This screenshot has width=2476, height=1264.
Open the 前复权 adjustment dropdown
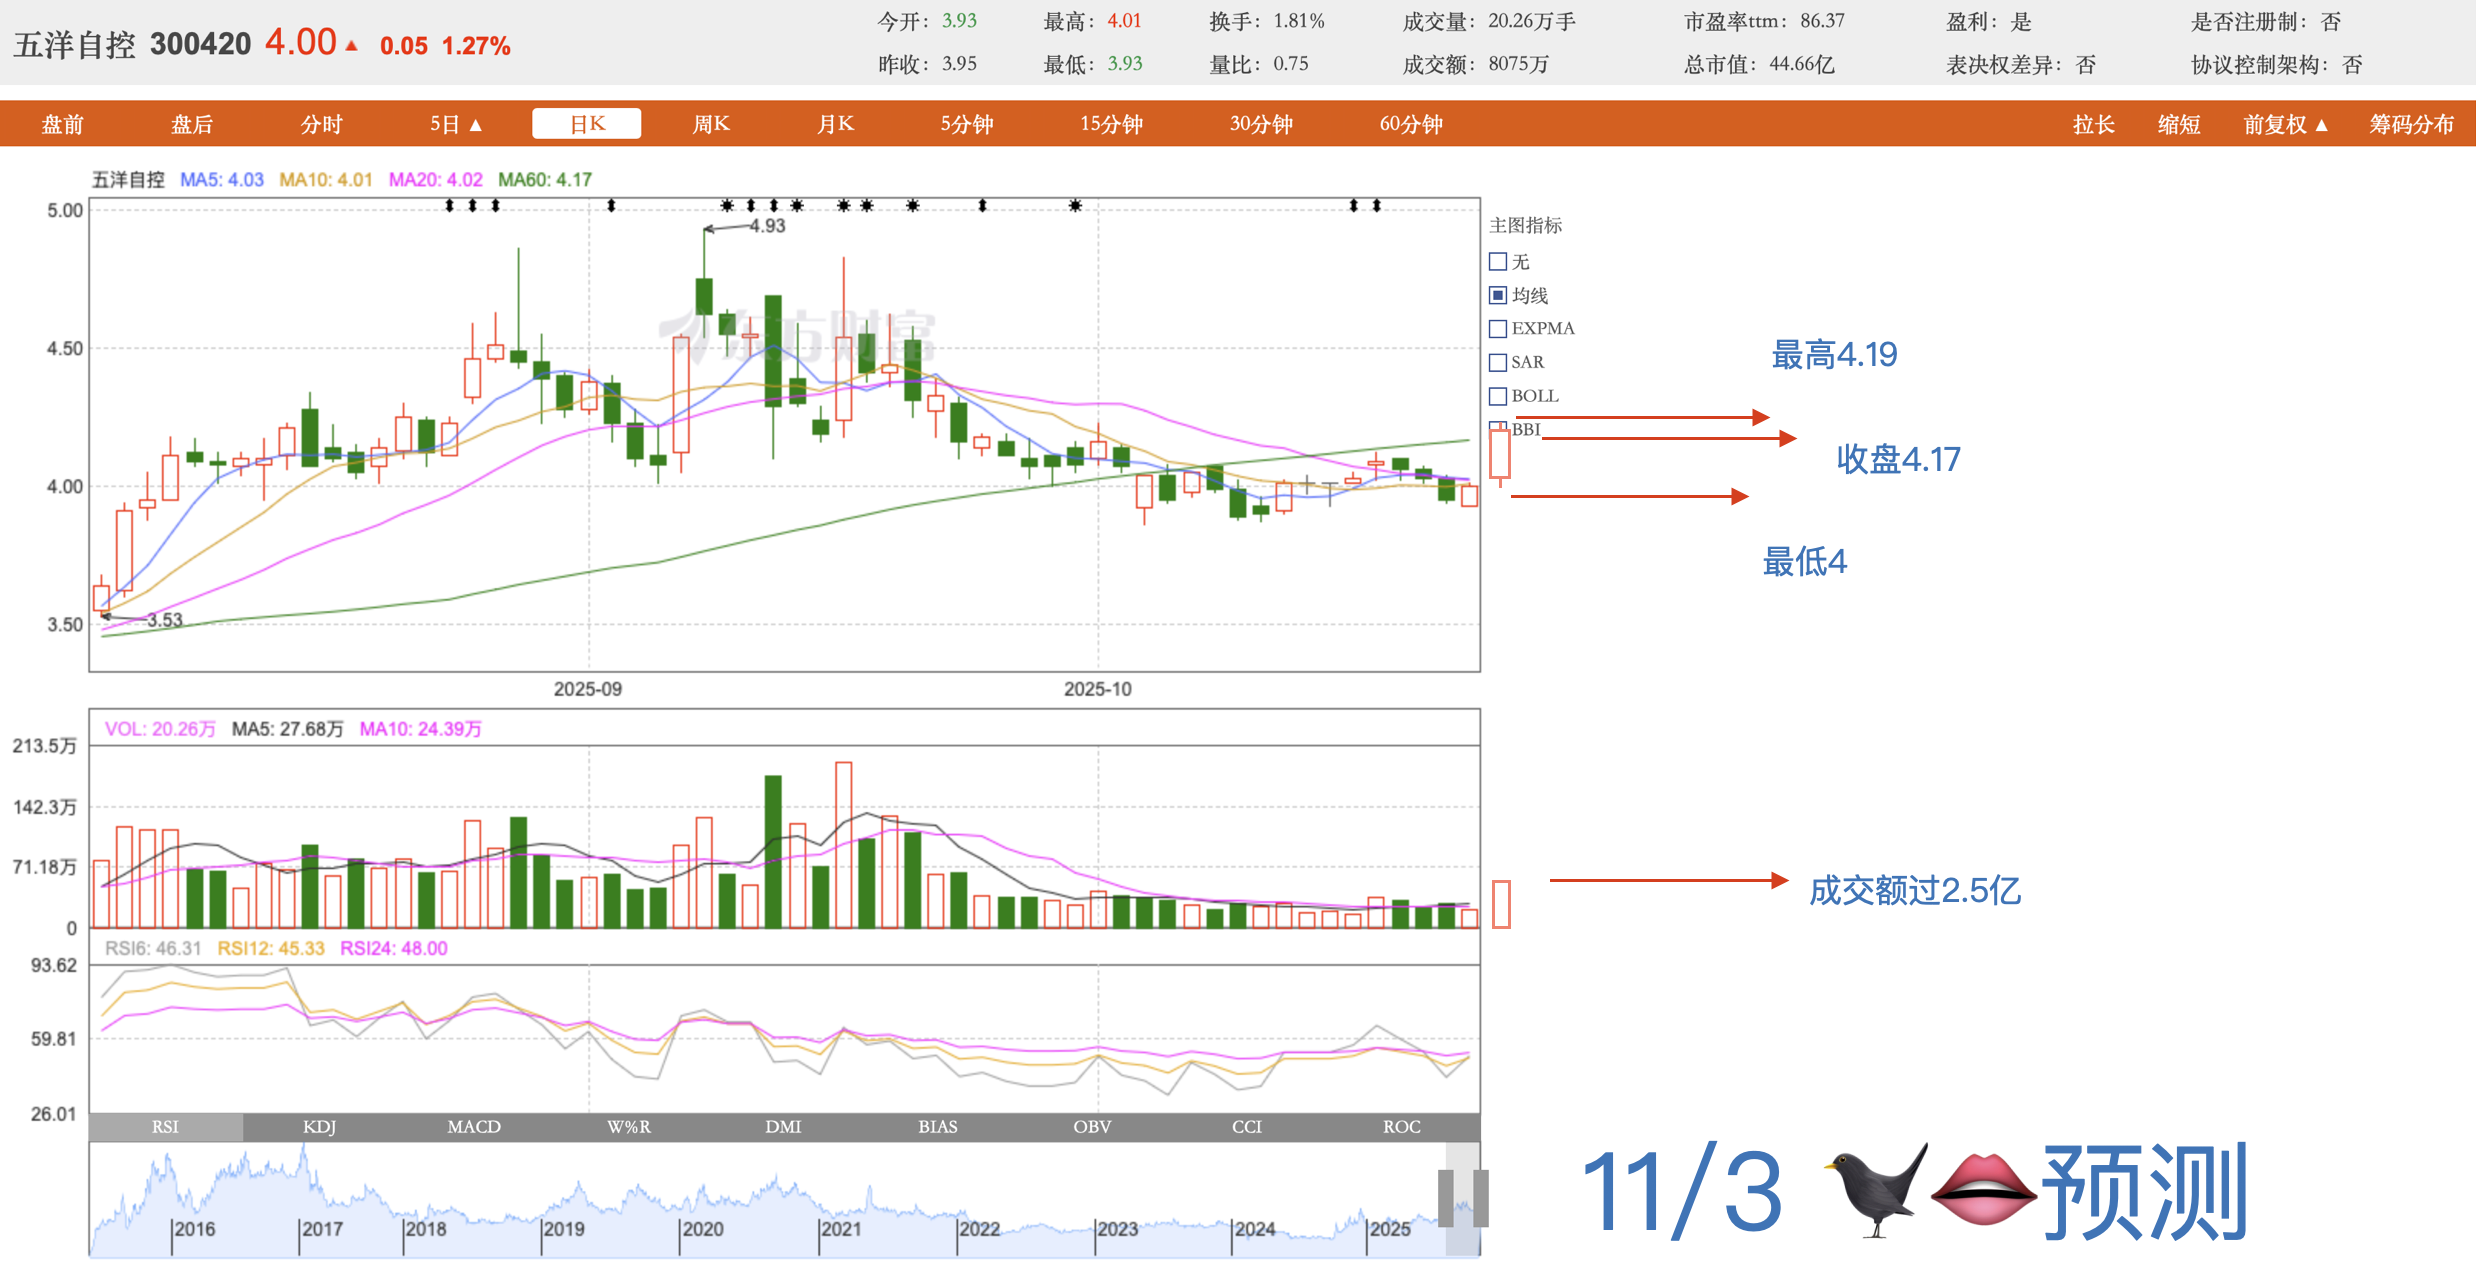coord(2285,124)
